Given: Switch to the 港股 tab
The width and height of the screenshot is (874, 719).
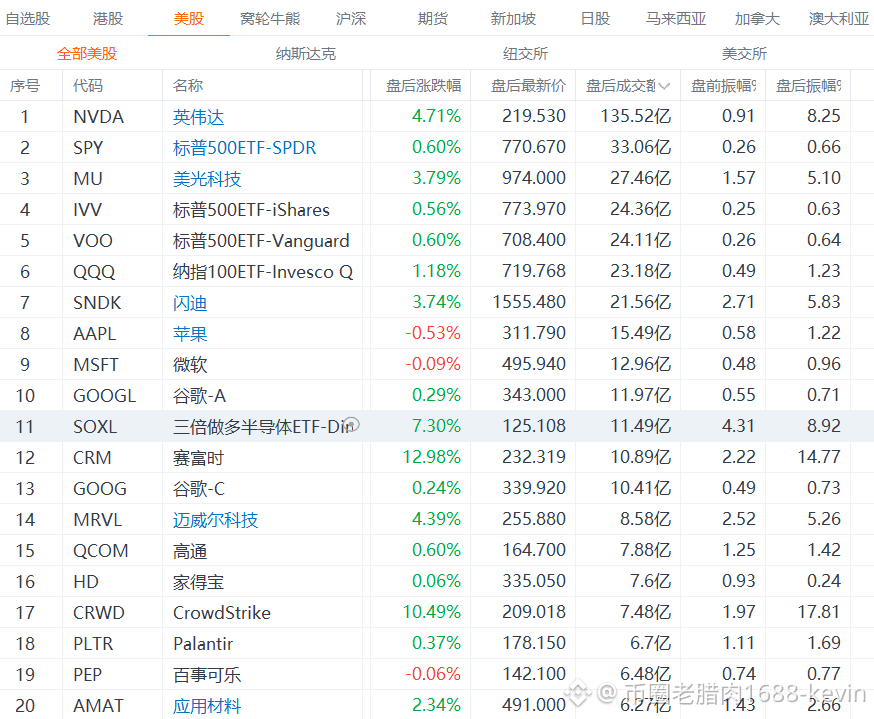Looking at the screenshot, I should 108,19.
